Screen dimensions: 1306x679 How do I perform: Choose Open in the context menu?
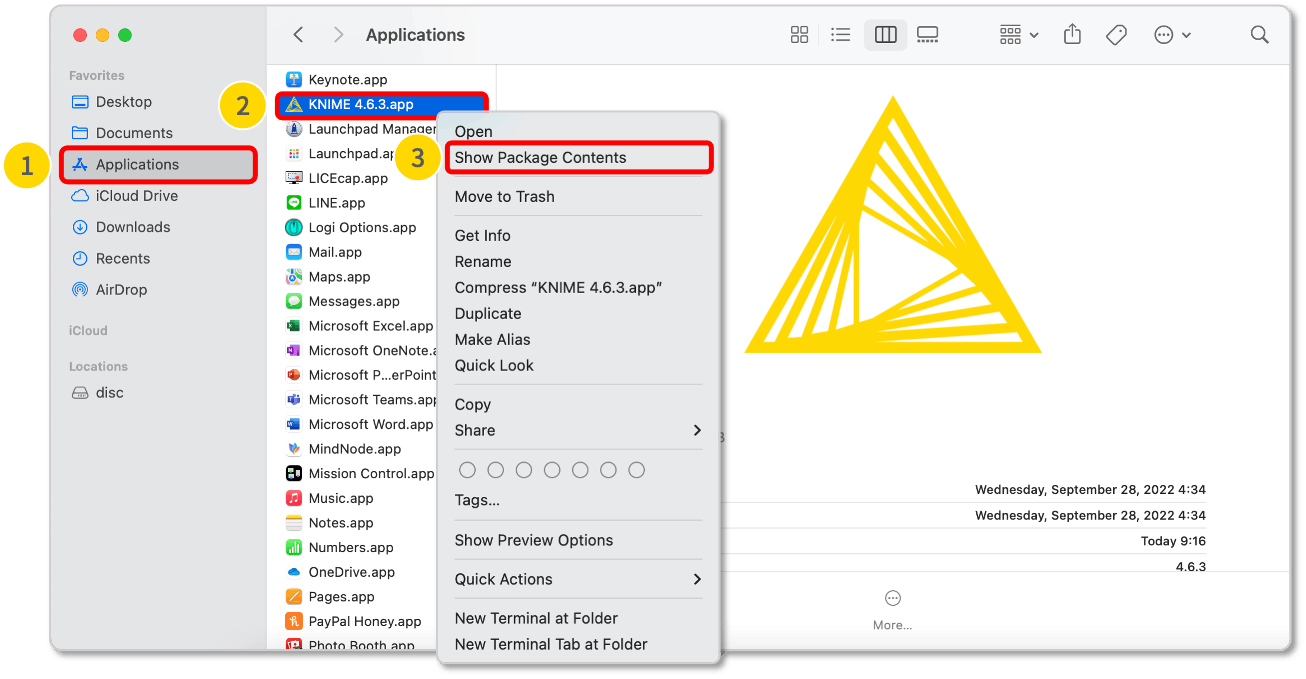473,132
